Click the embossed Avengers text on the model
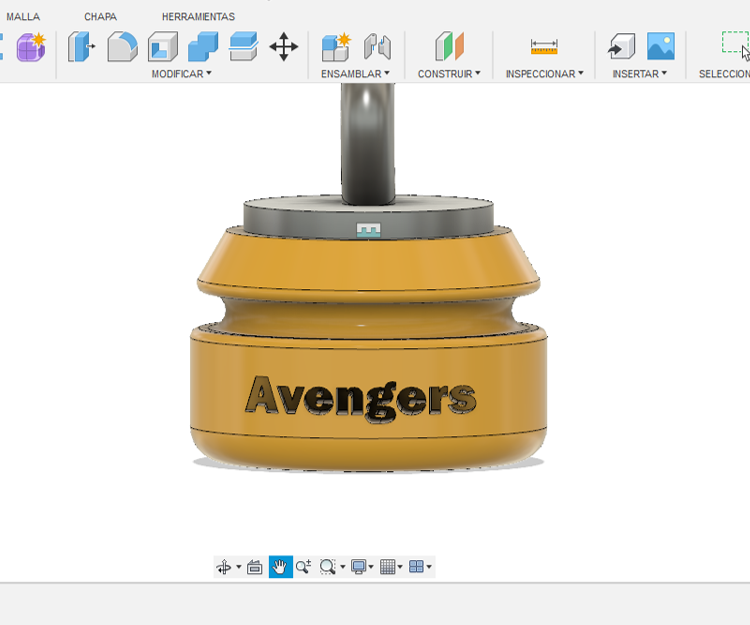 point(361,398)
